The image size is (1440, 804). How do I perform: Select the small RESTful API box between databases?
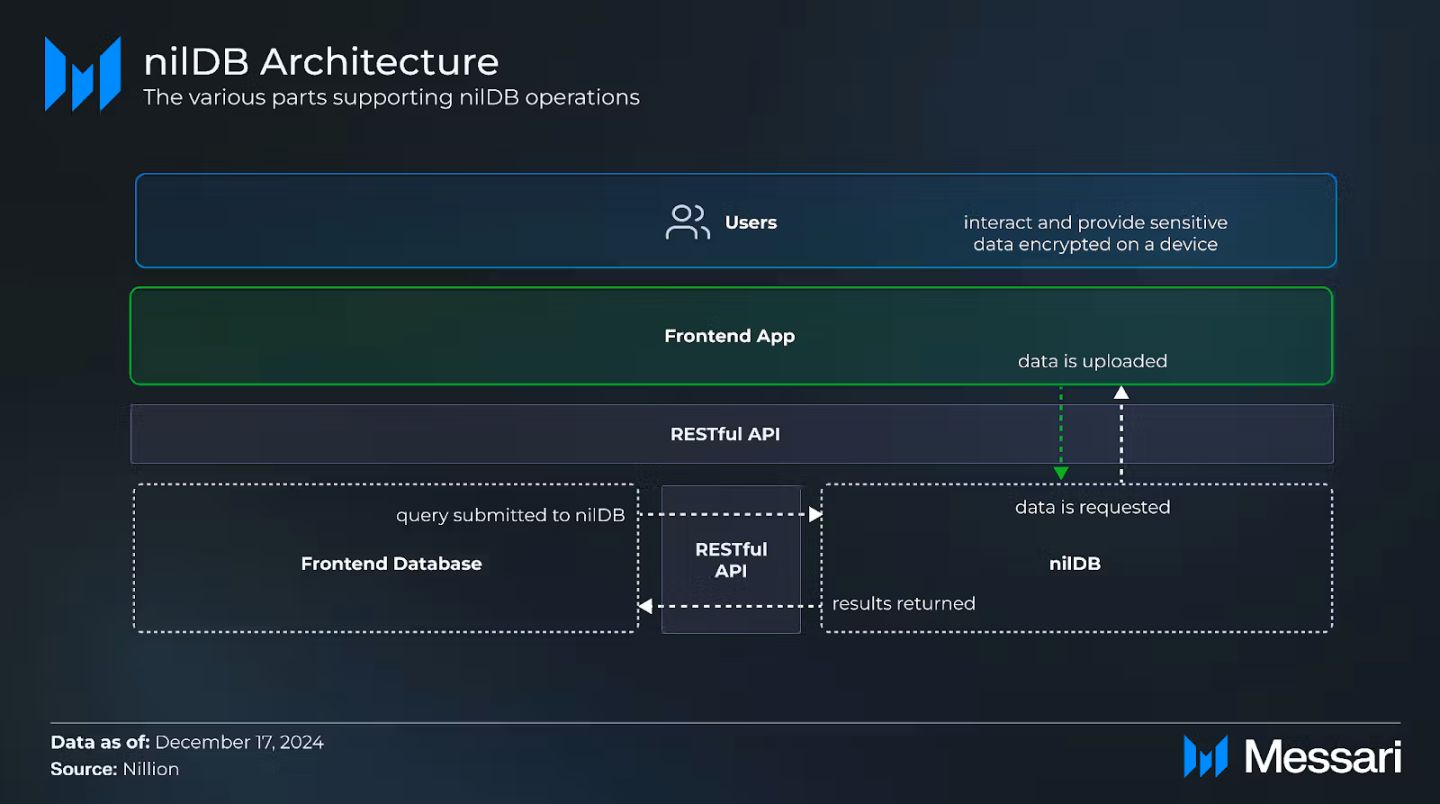tap(731, 560)
